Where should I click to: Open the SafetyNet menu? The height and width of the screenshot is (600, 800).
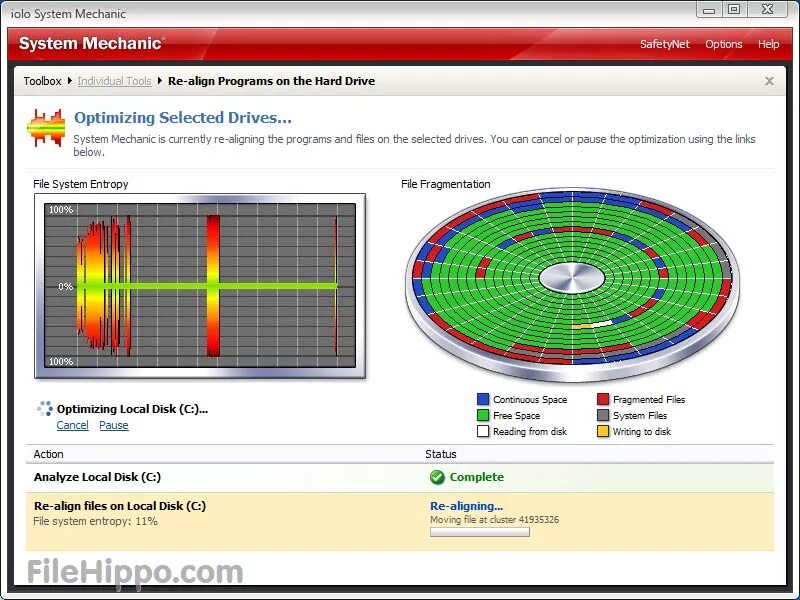tap(665, 44)
